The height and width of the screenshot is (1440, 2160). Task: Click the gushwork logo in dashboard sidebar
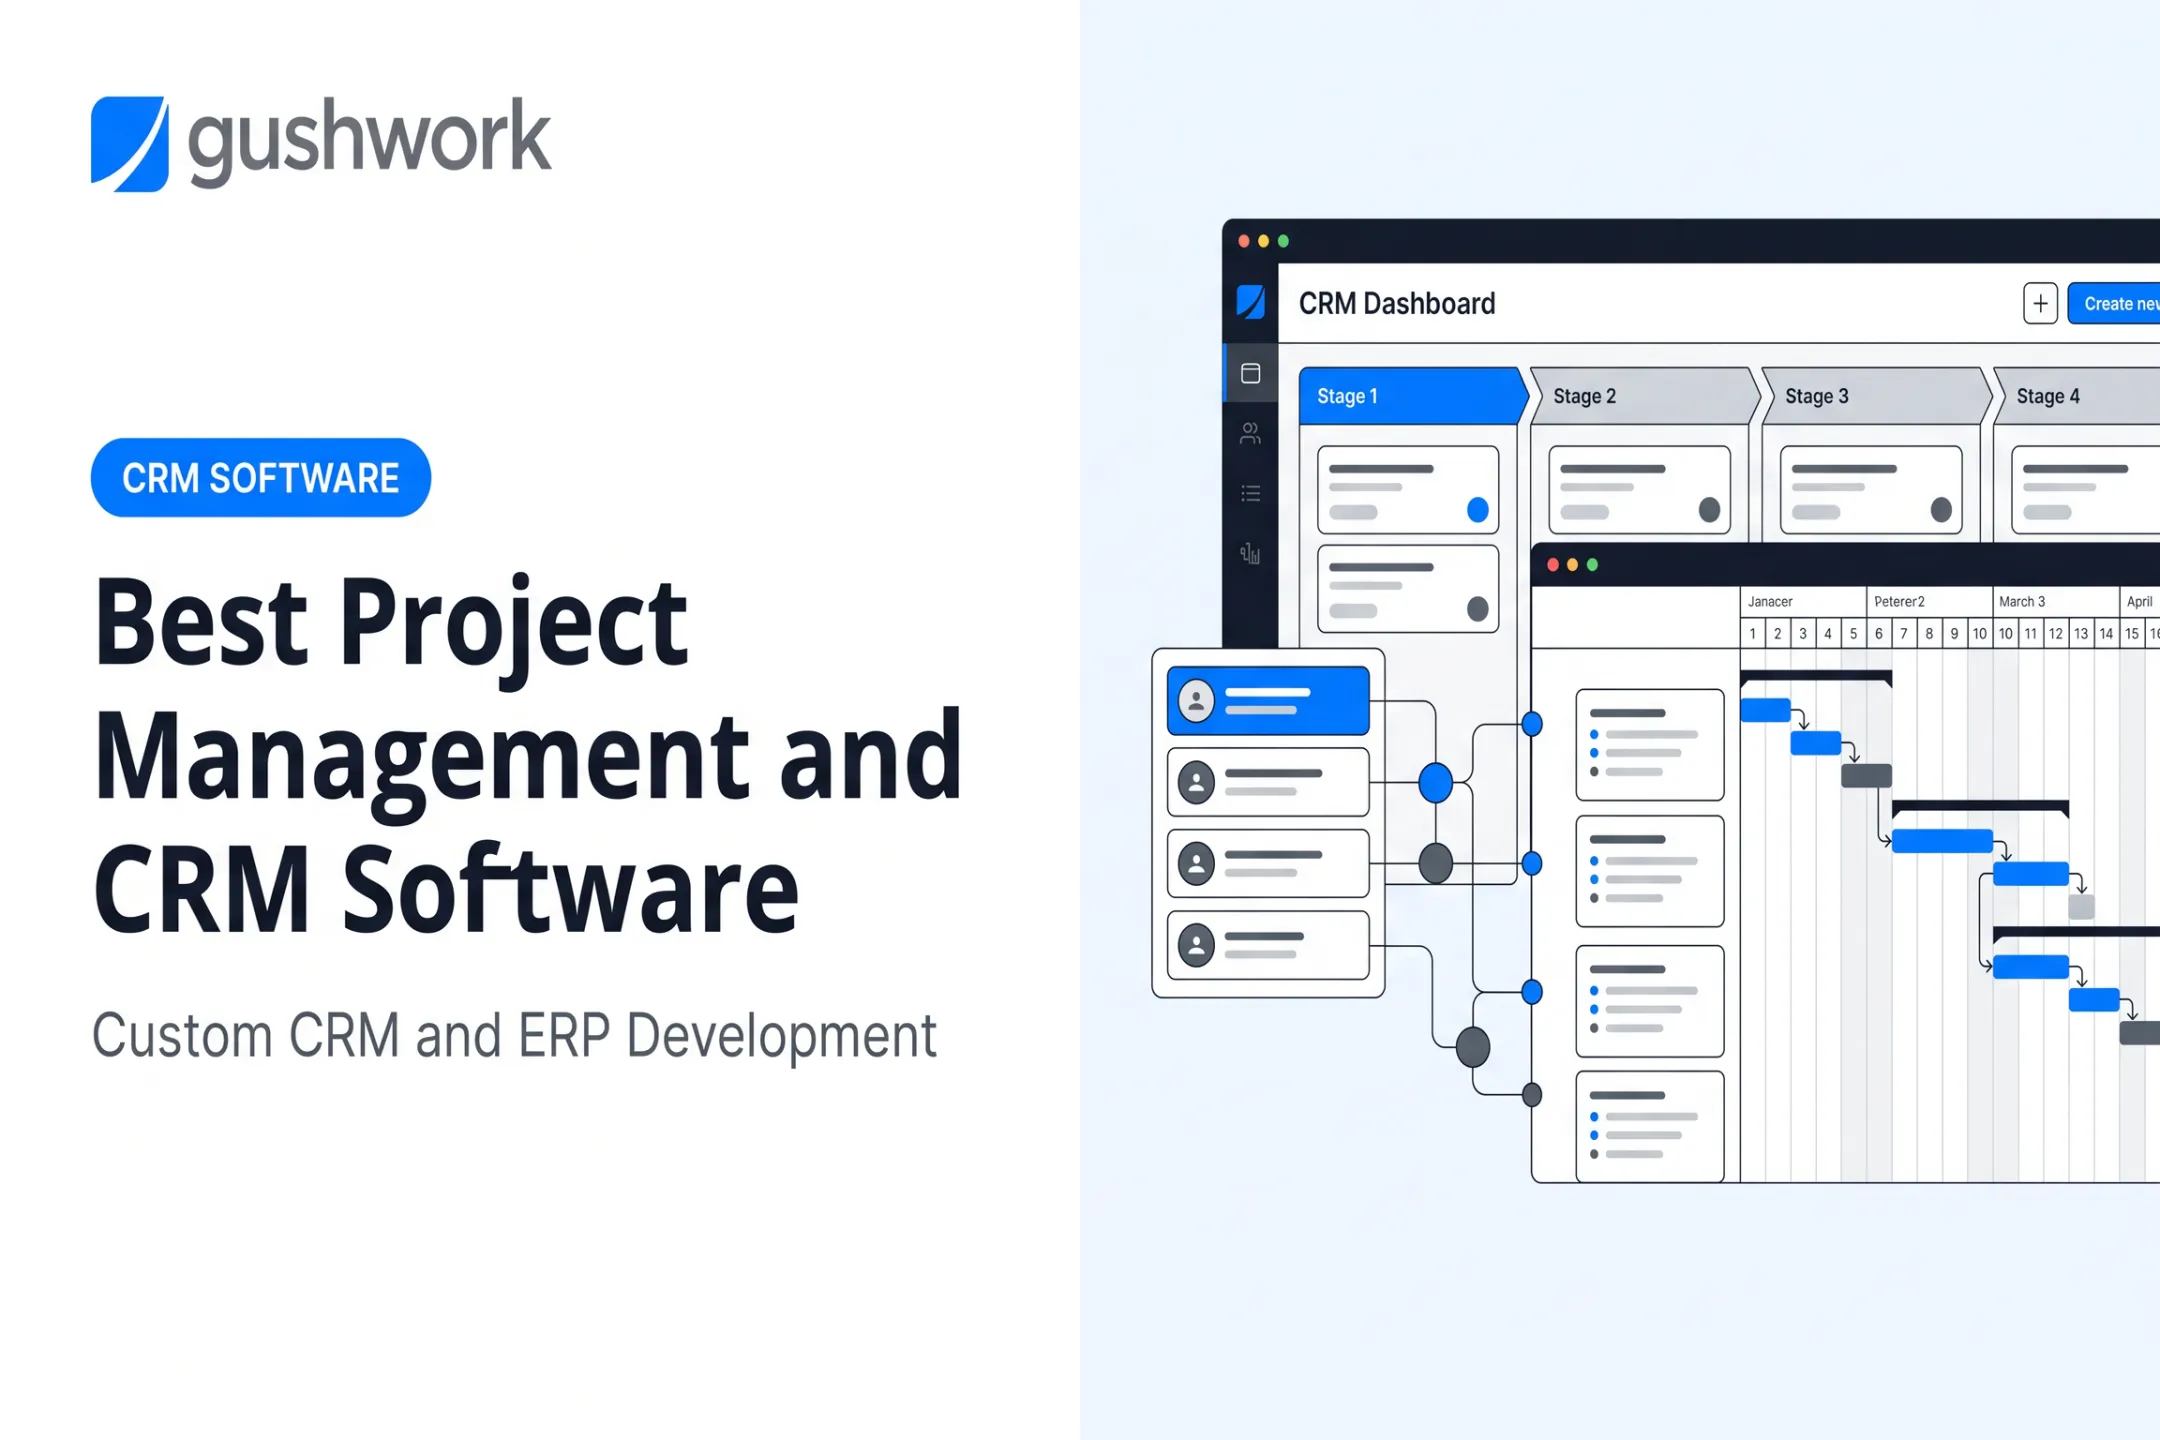point(1250,302)
